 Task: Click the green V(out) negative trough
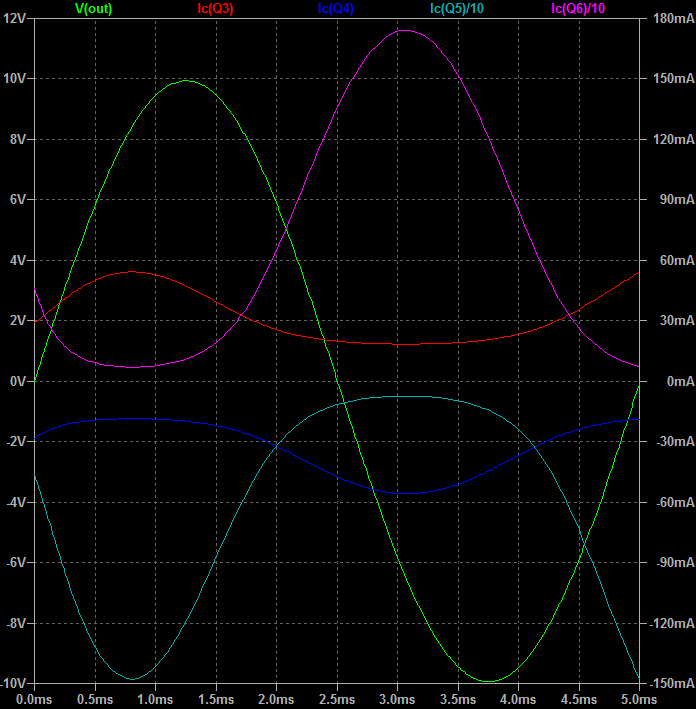coord(489,681)
